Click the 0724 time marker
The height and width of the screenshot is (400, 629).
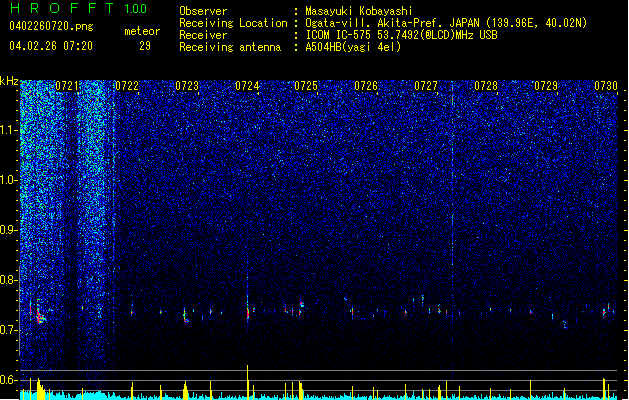pyautogui.click(x=247, y=86)
